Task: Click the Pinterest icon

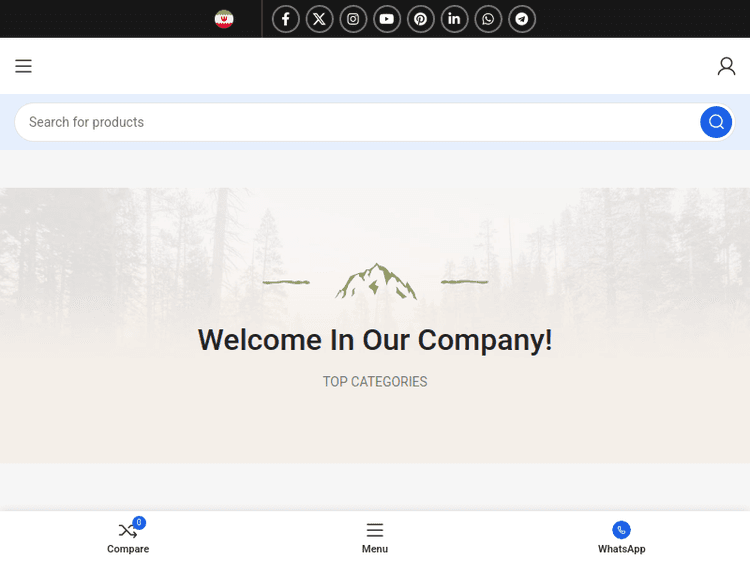Action: [420, 19]
